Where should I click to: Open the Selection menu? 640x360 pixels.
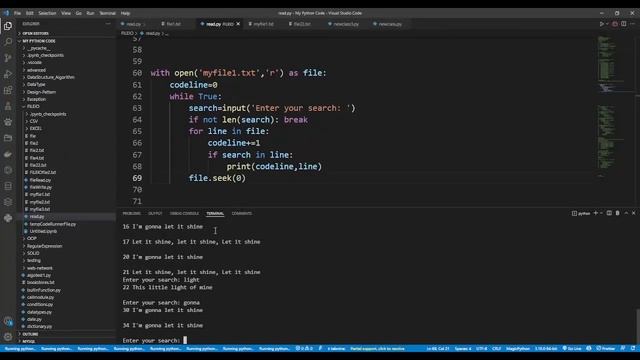pos(47,13)
